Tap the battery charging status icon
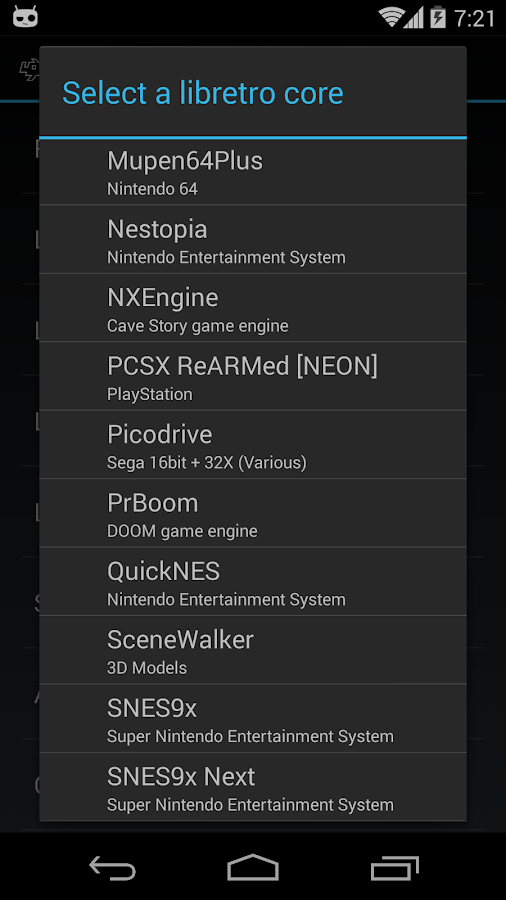 click(438, 17)
